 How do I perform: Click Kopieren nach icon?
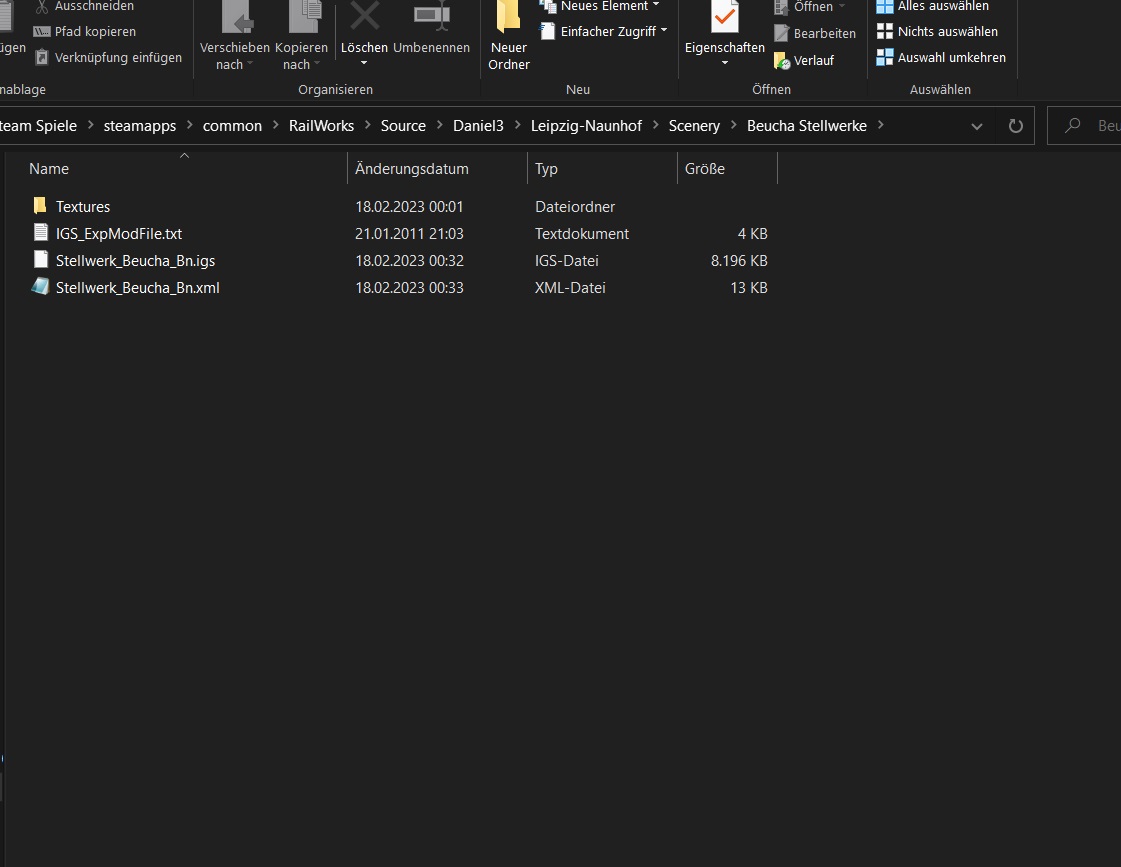(x=301, y=18)
